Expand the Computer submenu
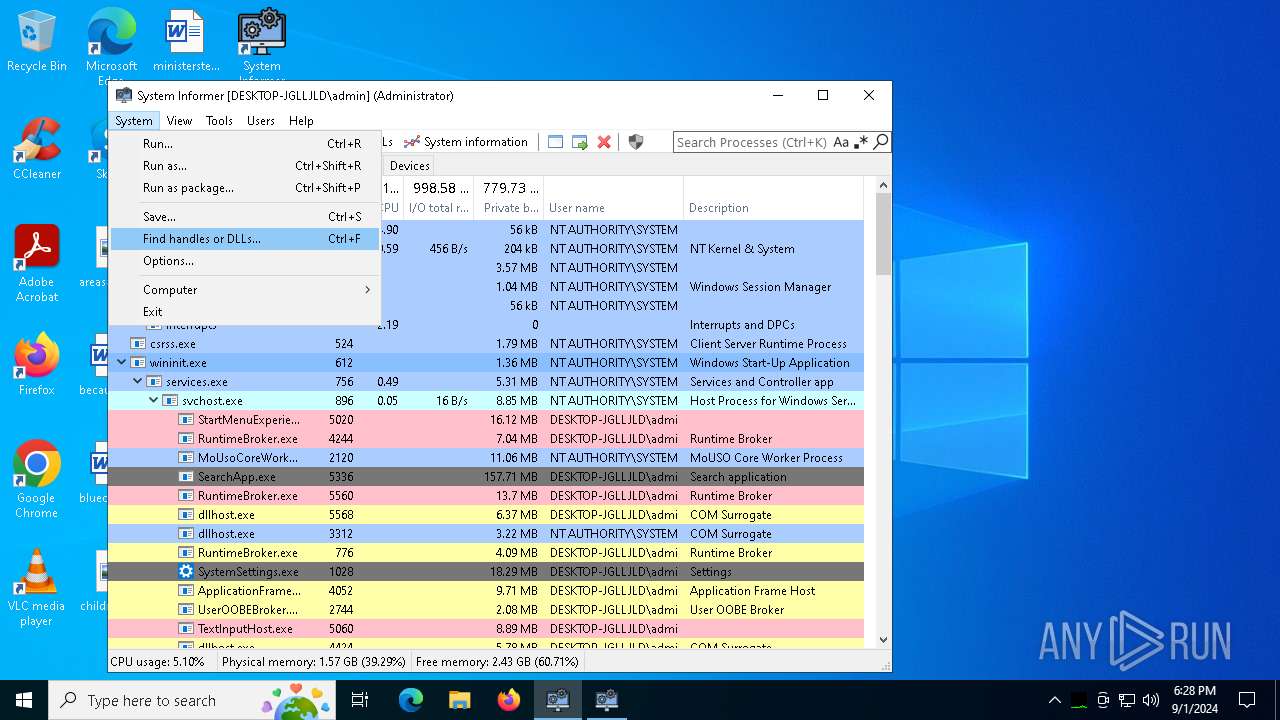The image size is (1280, 720). pos(245,290)
